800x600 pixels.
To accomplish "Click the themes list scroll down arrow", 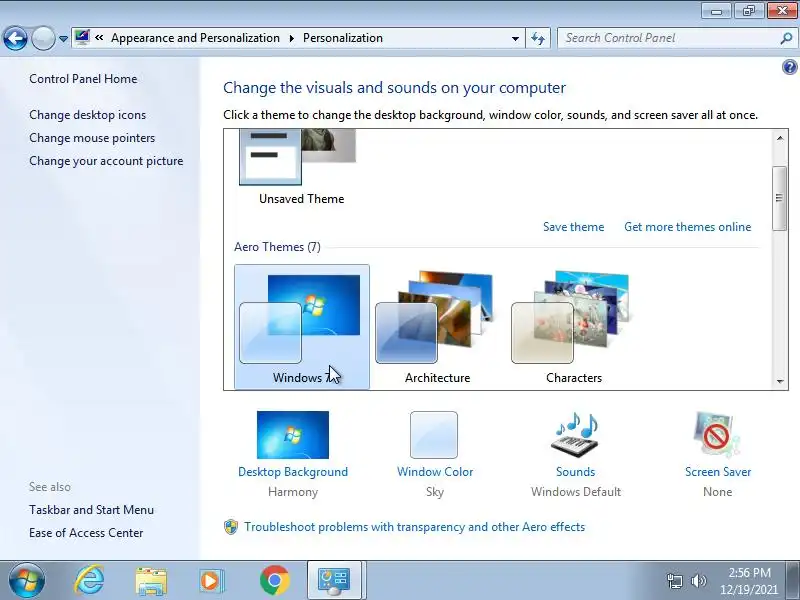I will 780,381.
